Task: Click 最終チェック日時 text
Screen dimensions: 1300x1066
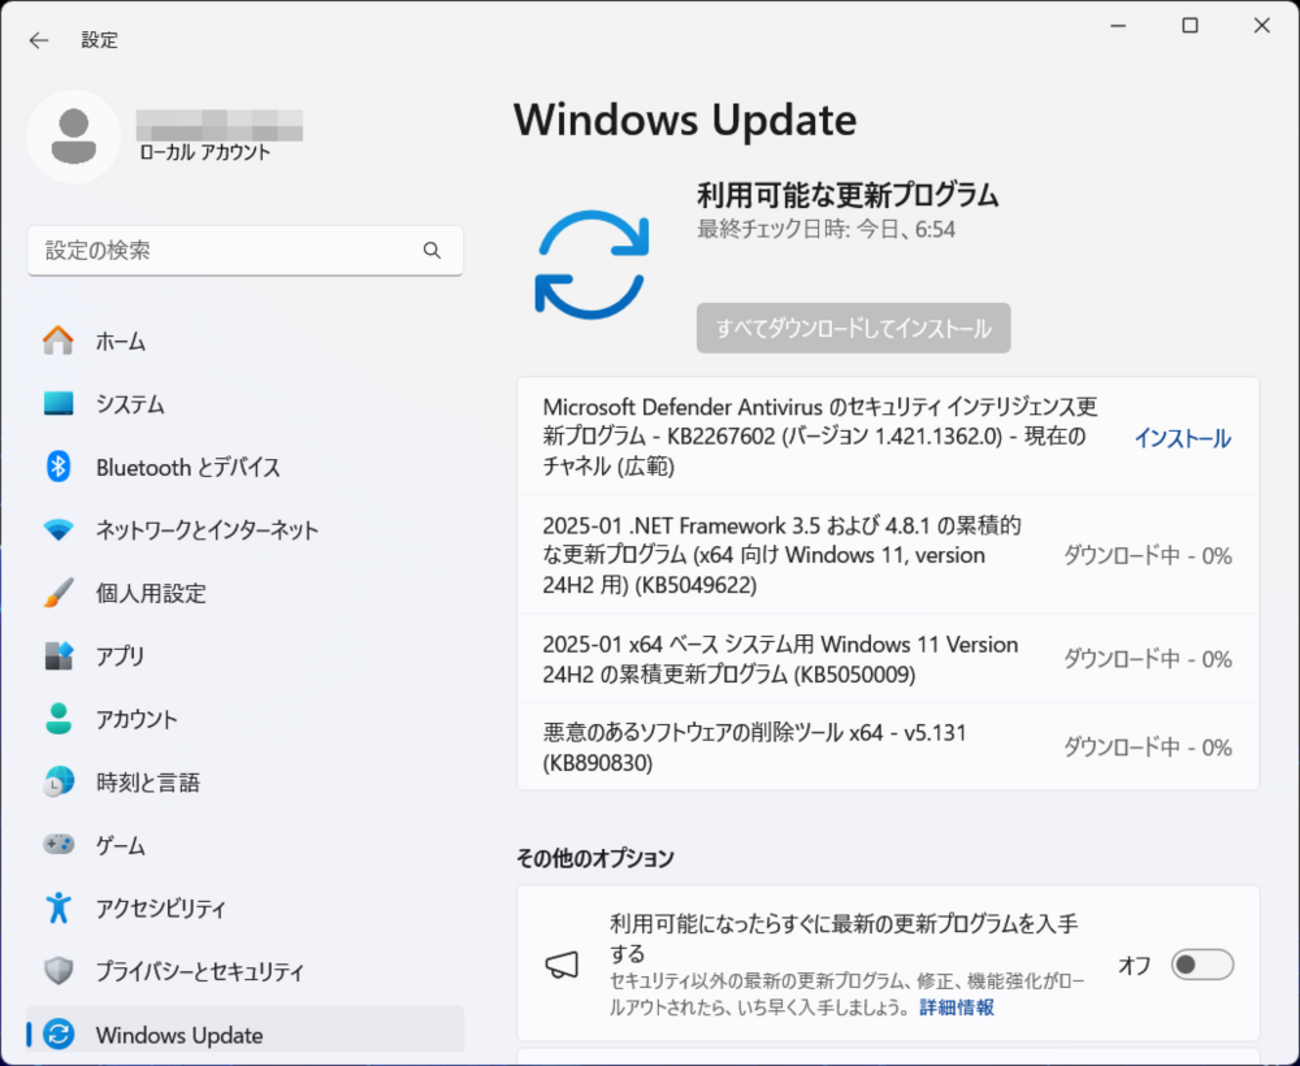Action: [826, 229]
